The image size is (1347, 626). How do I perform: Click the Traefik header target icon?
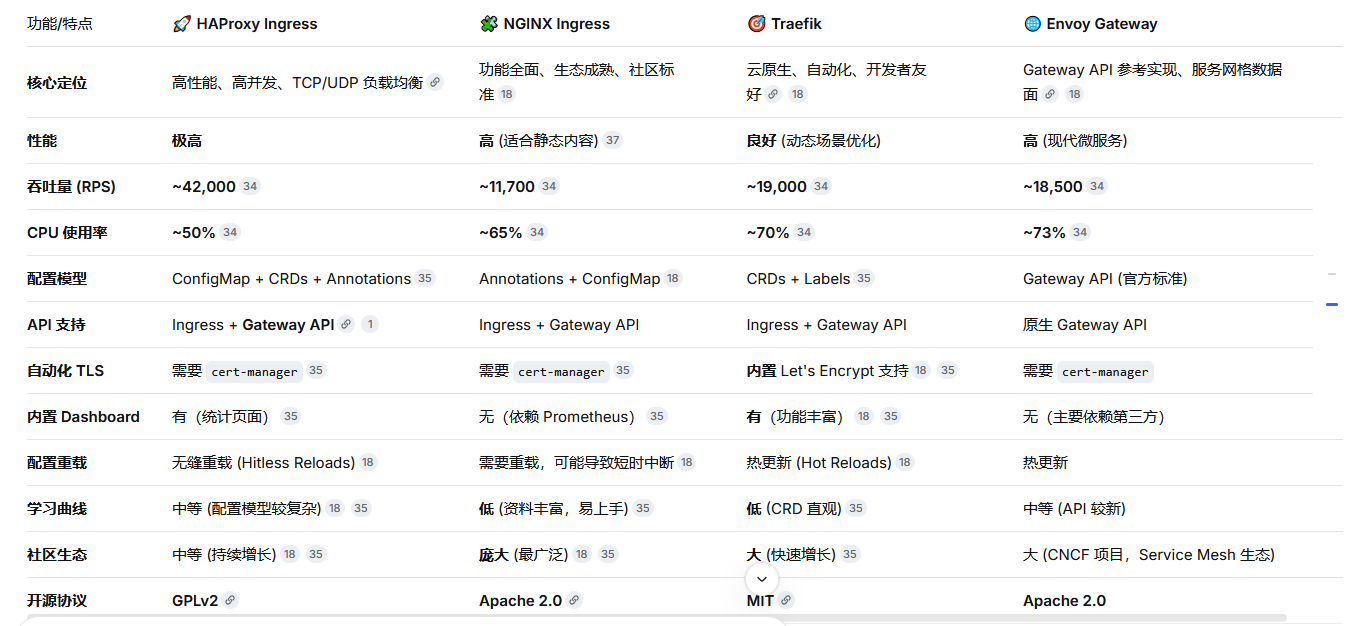click(756, 24)
